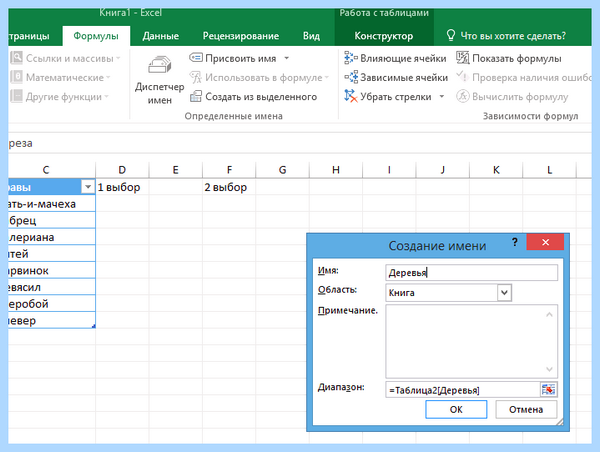Click the lightbulb Tell Me icon
Screen dimensions: 600x452
click(451, 36)
